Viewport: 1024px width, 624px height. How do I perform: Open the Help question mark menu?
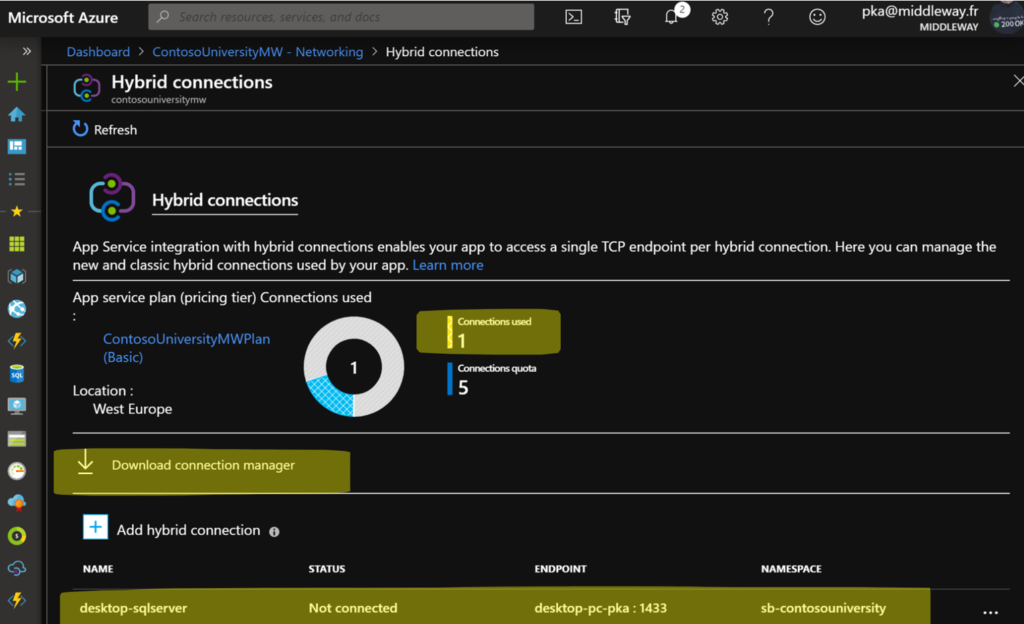point(766,17)
